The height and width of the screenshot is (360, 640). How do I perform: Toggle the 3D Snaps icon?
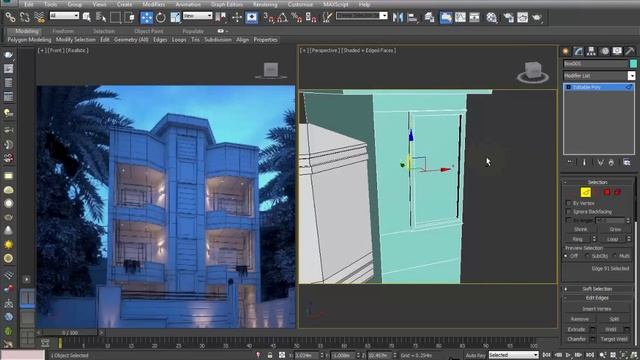(269, 17)
